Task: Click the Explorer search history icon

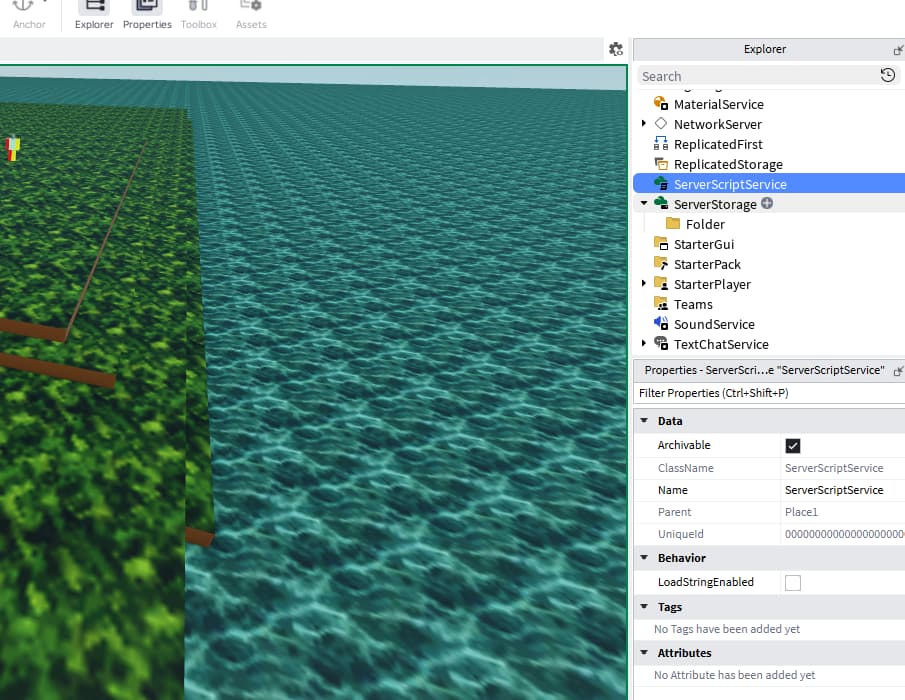Action: (x=888, y=76)
